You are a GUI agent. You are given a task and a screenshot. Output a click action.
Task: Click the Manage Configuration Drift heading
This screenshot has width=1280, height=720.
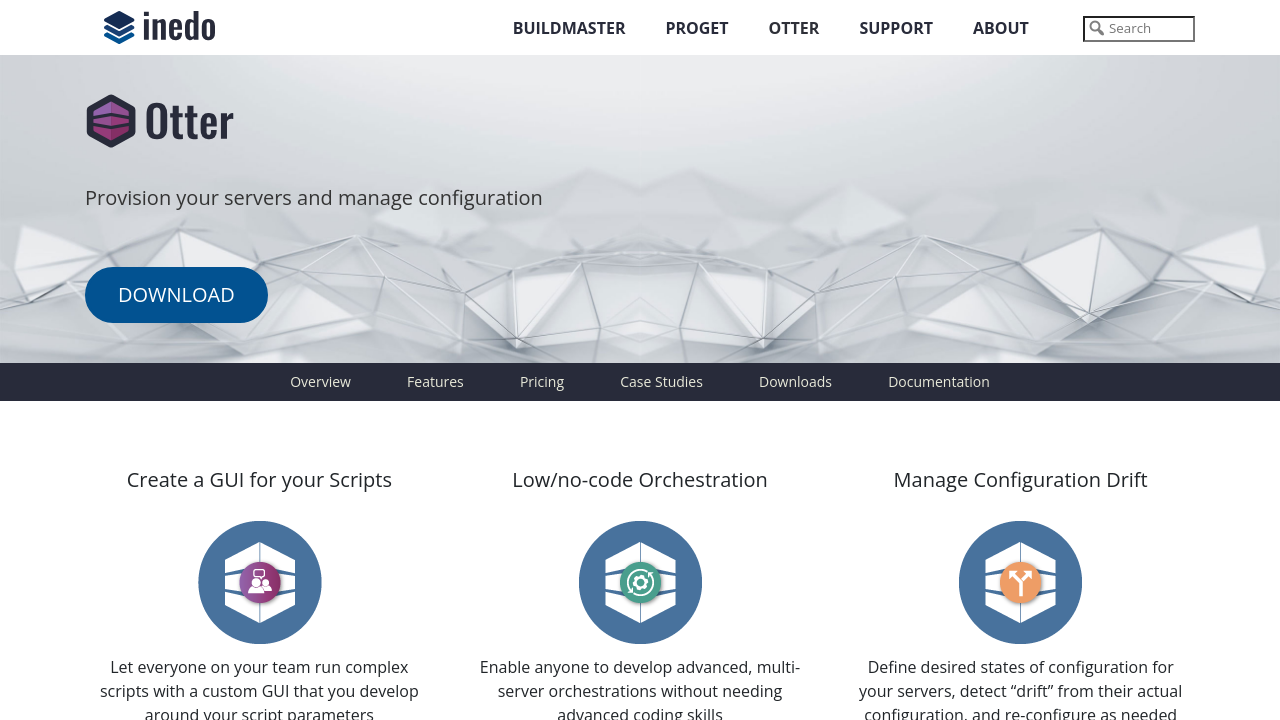pyautogui.click(x=1020, y=480)
